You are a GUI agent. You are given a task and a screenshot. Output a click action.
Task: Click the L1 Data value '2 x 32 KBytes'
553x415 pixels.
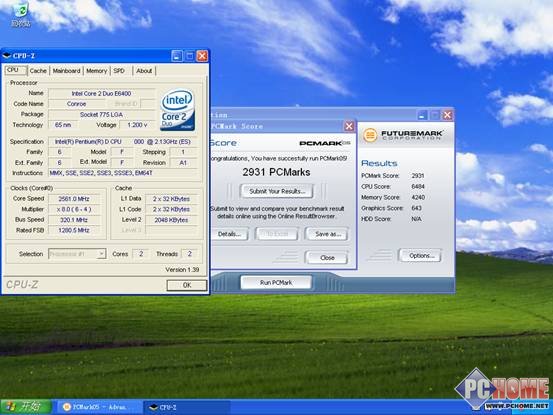tap(171, 199)
